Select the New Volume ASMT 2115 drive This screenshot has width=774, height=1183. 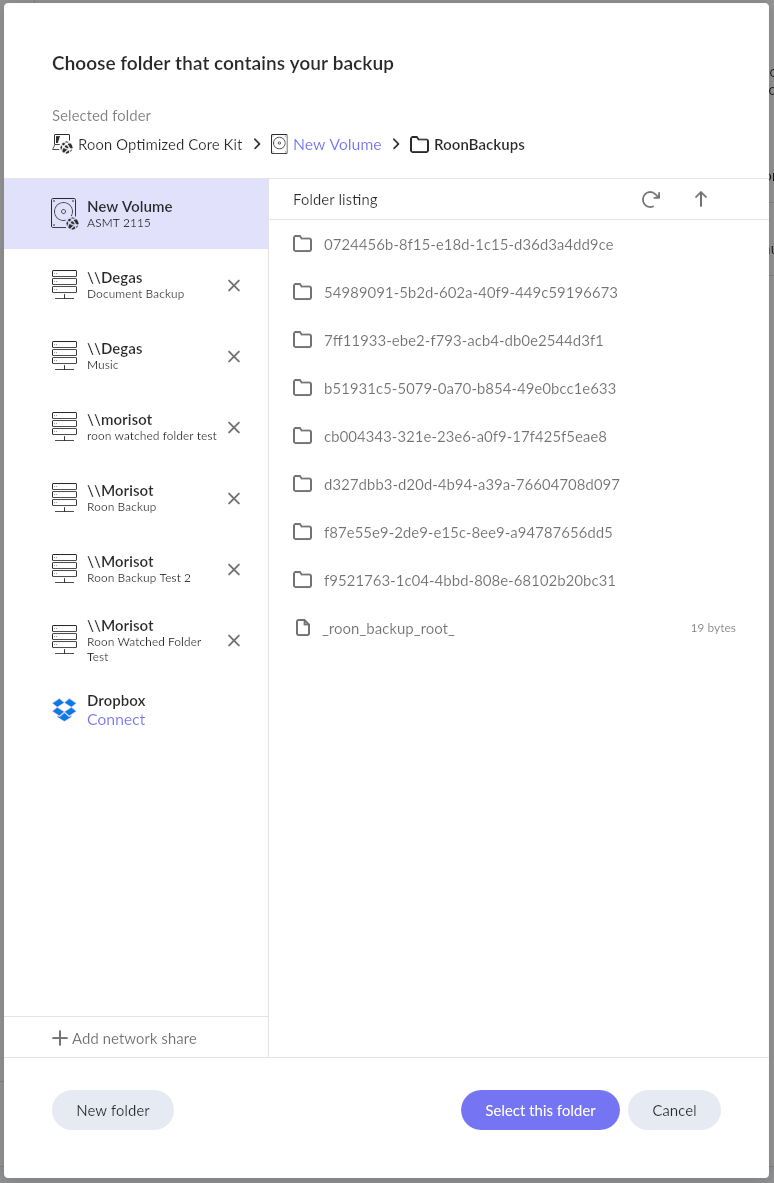pyautogui.click(x=130, y=214)
